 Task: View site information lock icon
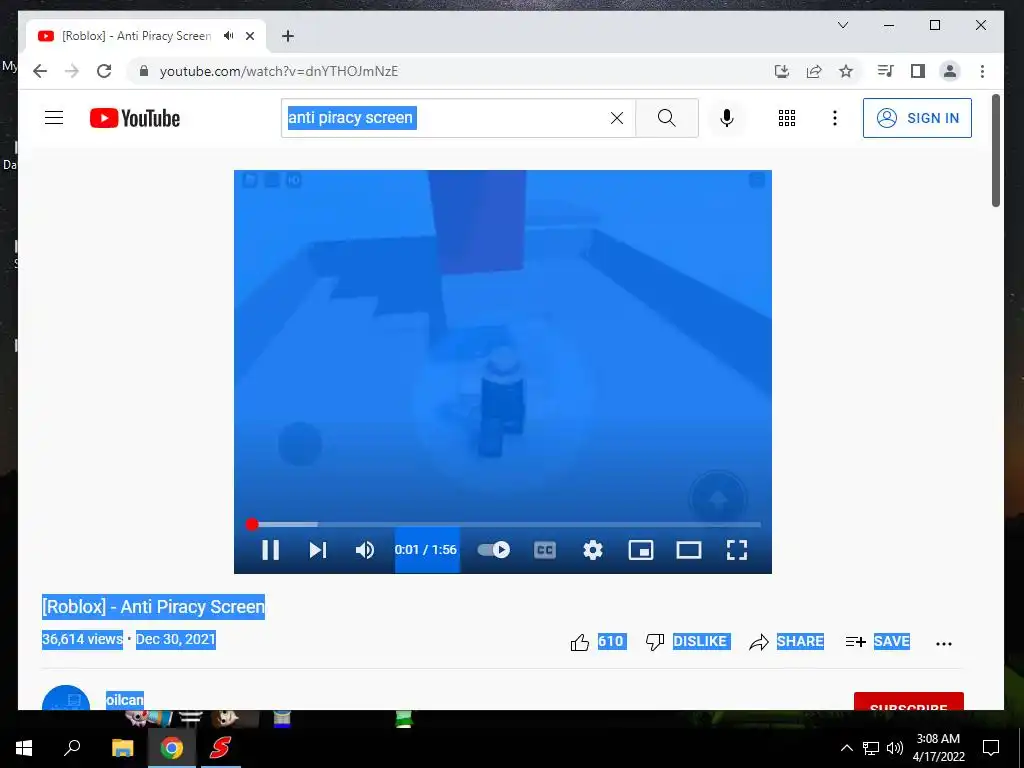(144, 71)
